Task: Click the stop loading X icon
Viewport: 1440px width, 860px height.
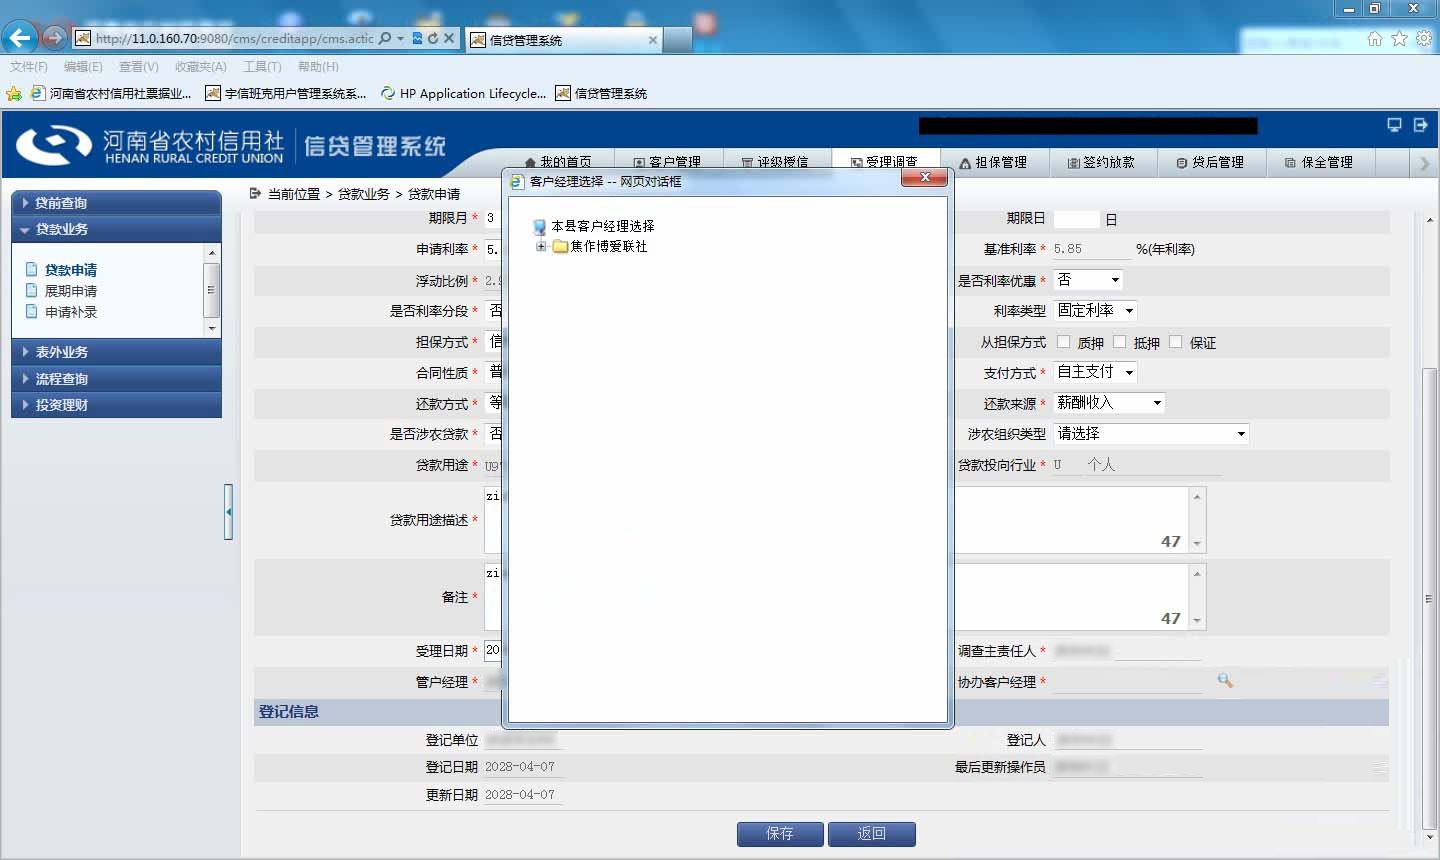Action: 449,38
